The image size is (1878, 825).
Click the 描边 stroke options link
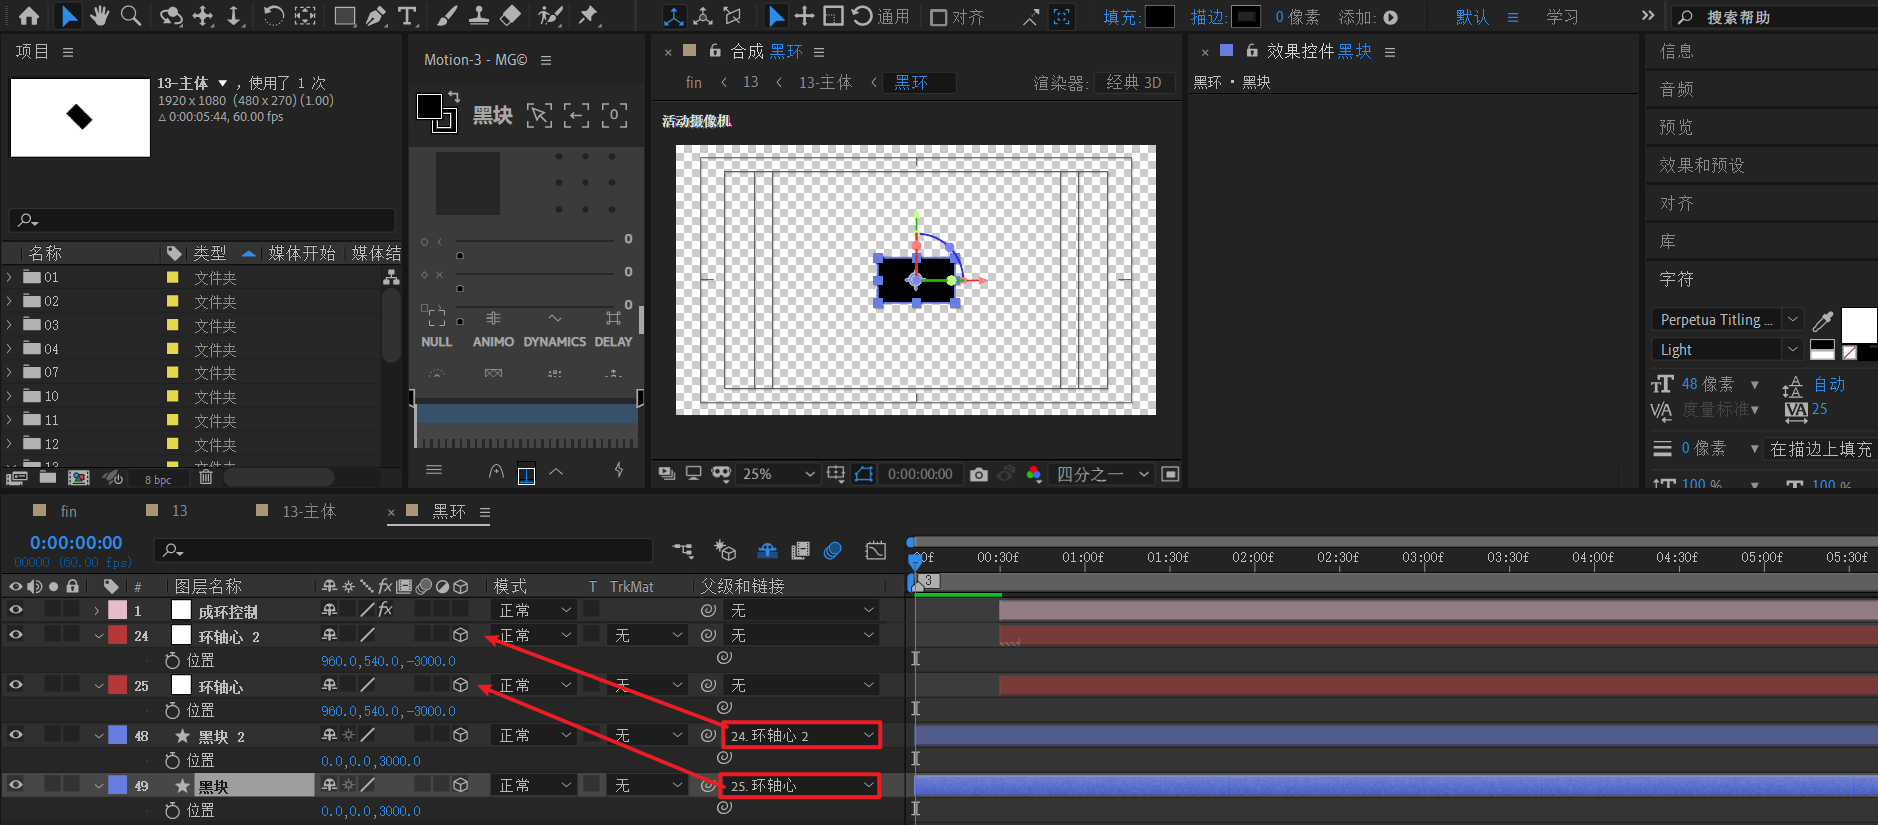(x=1208, y=17)
